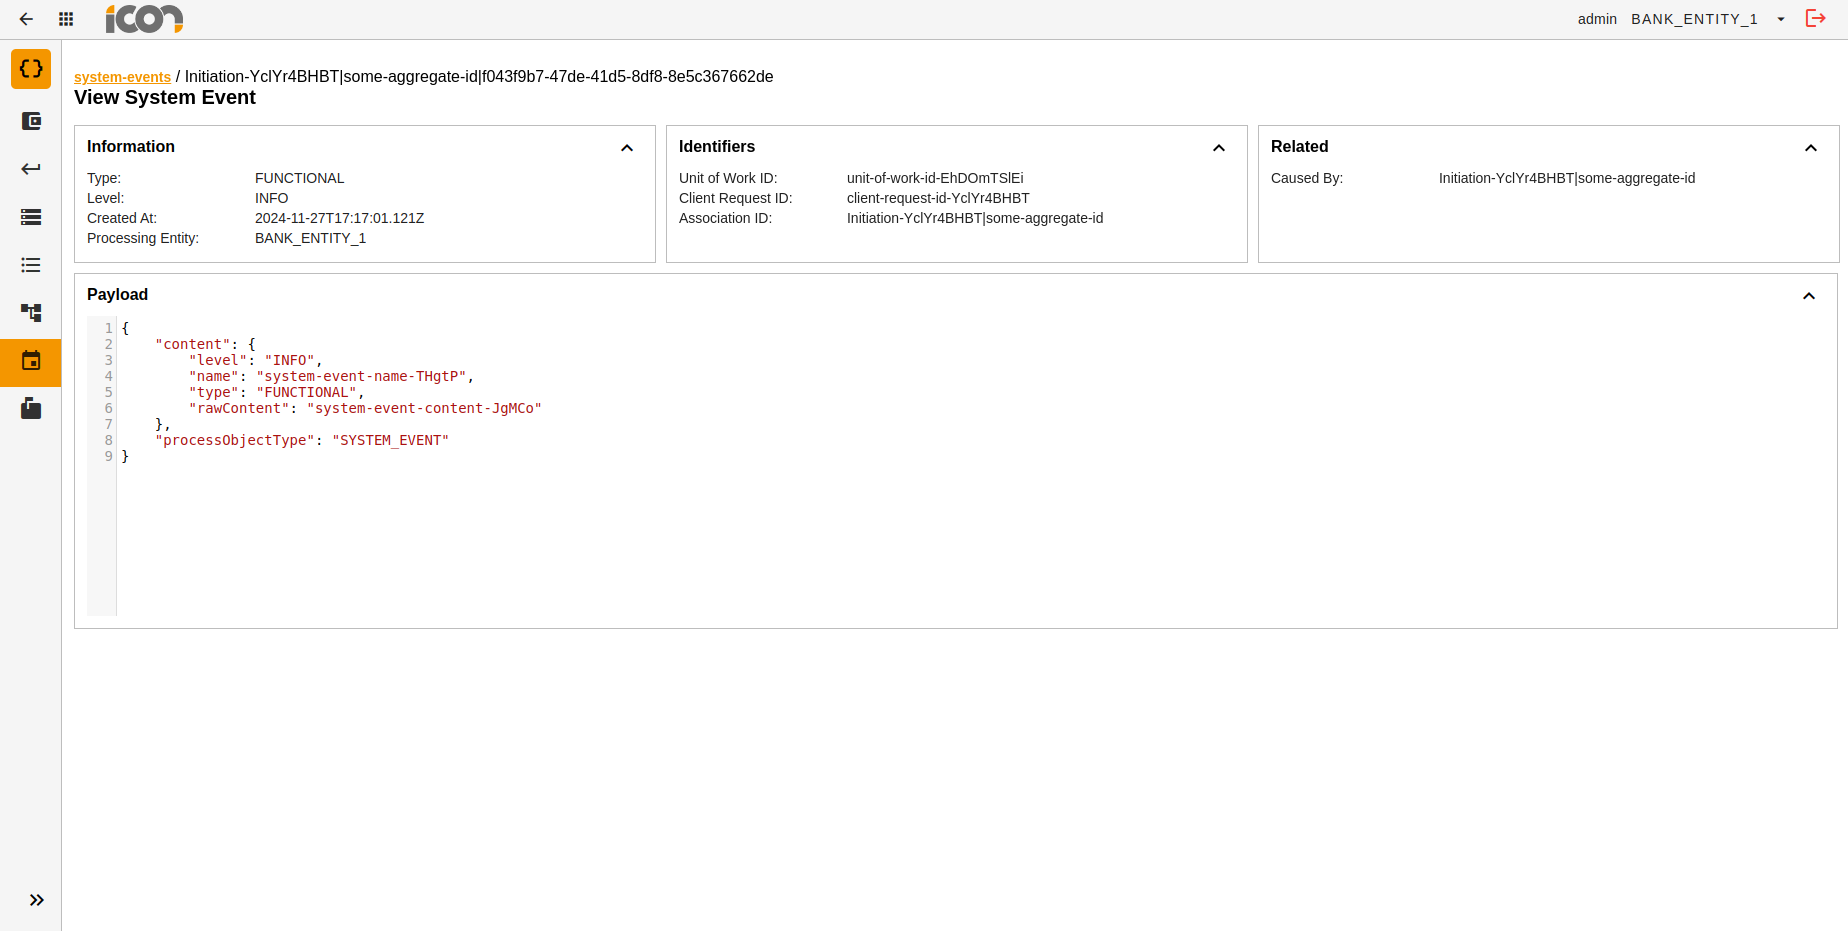Click the logout icon

[x=1815, y=19]
